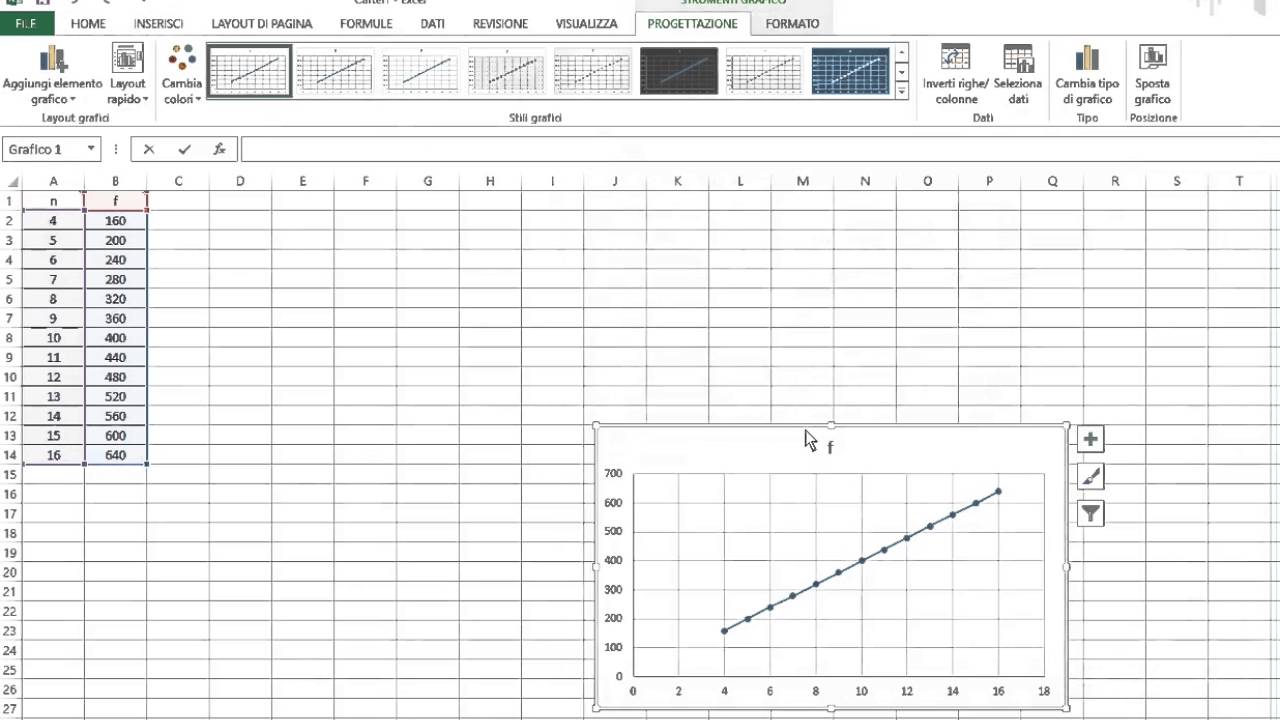Select column header P
1280x720 pixels.
click(x=989, y=181)
